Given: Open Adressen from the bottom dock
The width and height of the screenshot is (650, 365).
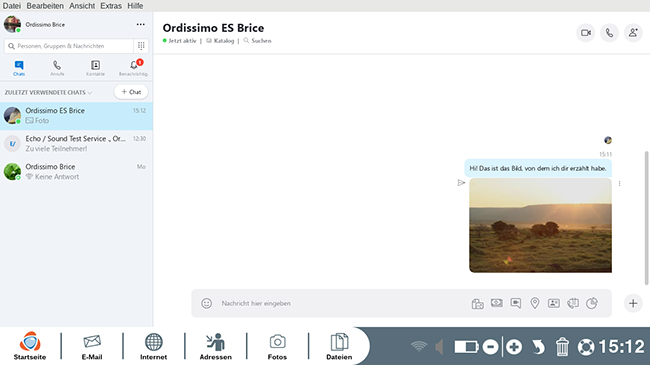Looking at the screenshot, I should point(216,346).
